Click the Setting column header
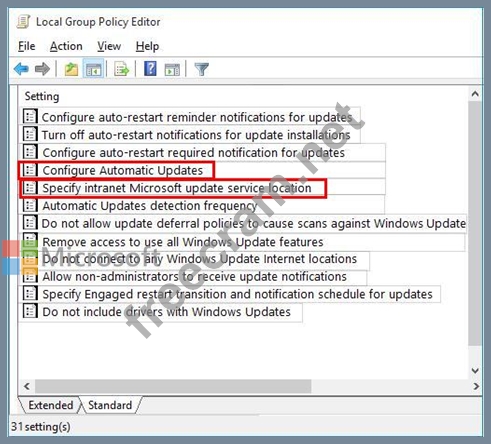This screenshot has height=444, width=491. coord(42,96)
